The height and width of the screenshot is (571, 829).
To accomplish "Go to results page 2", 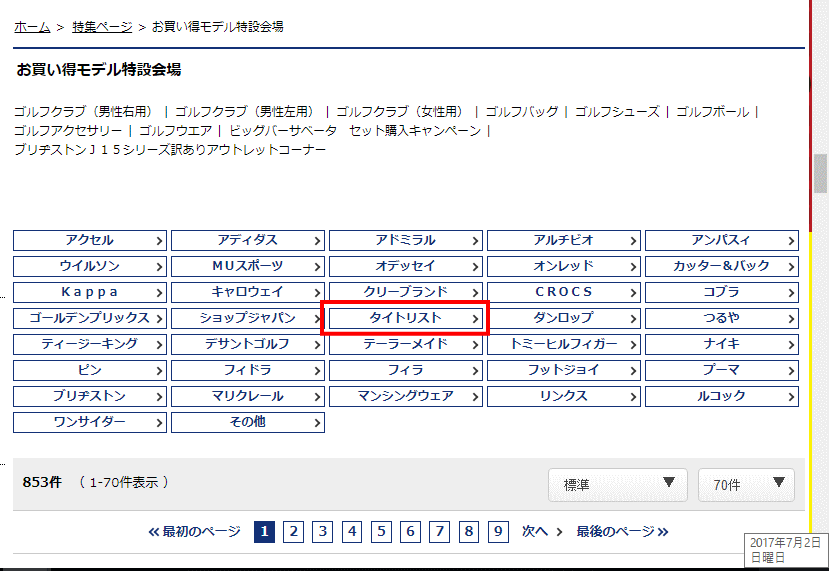I will pyautogui.click(x=293, y=531).
